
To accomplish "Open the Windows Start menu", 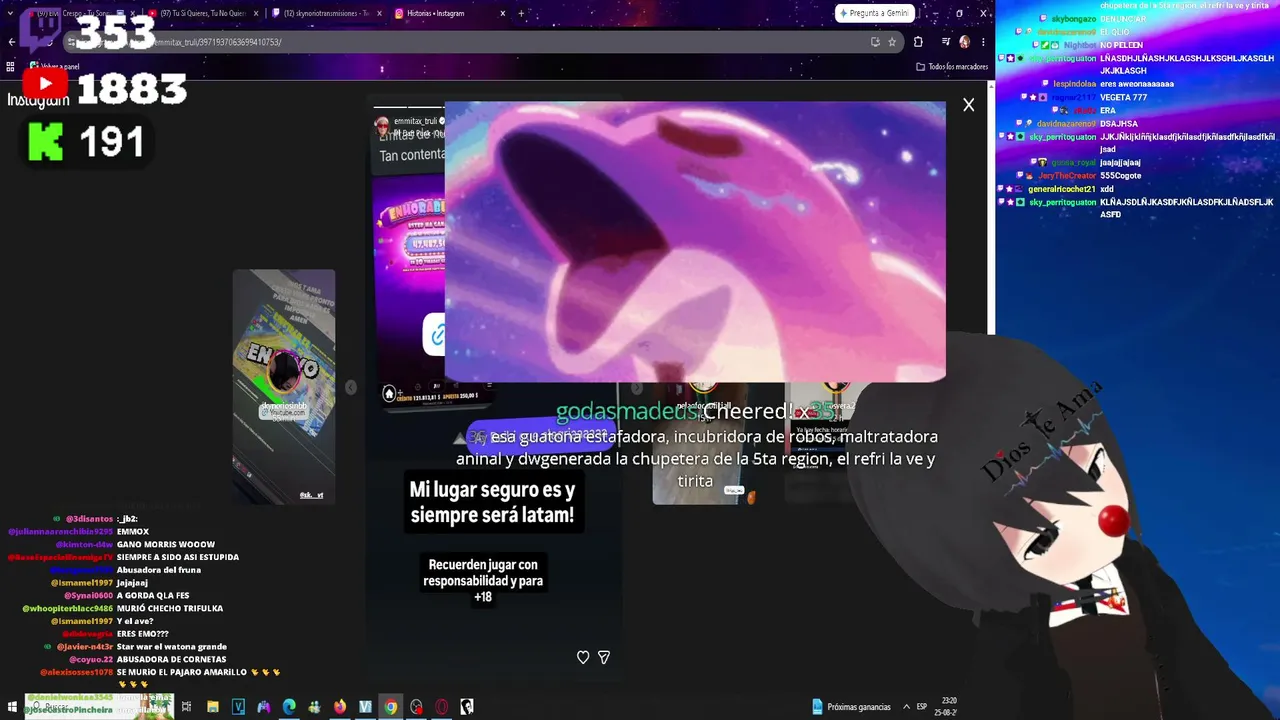I will [12, 707].
